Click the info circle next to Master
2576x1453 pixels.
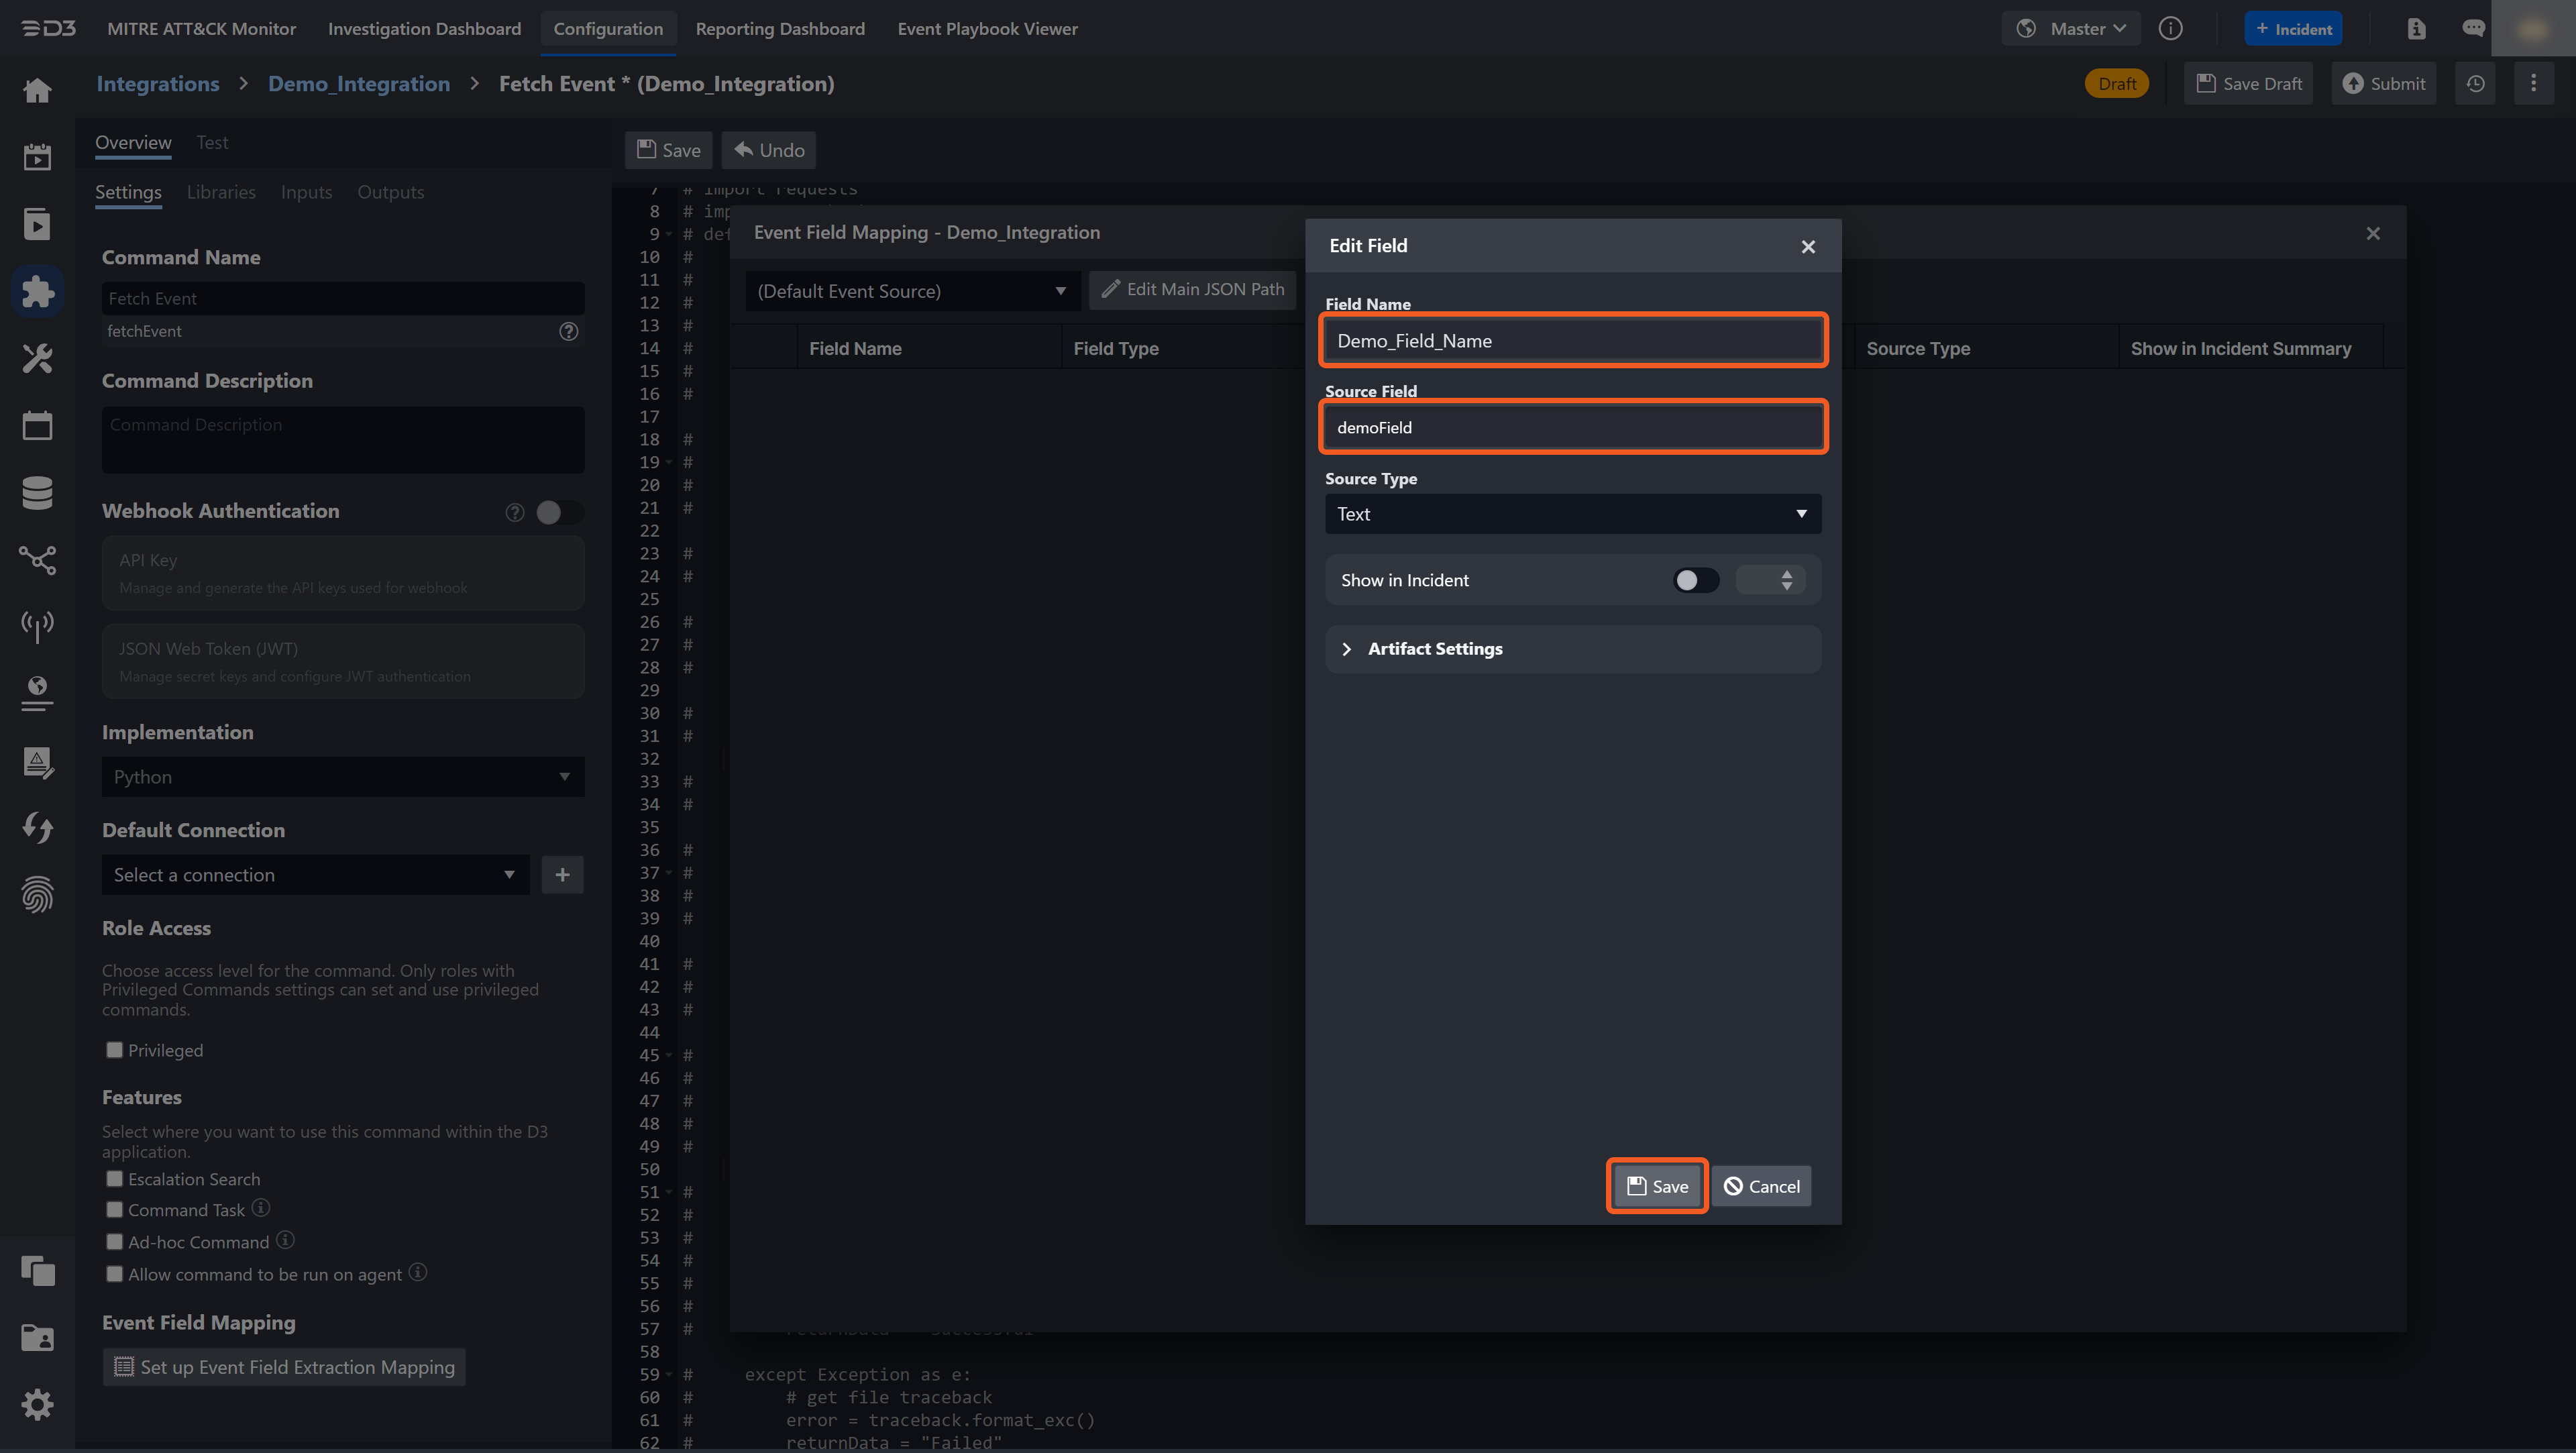click(2170, 29)
